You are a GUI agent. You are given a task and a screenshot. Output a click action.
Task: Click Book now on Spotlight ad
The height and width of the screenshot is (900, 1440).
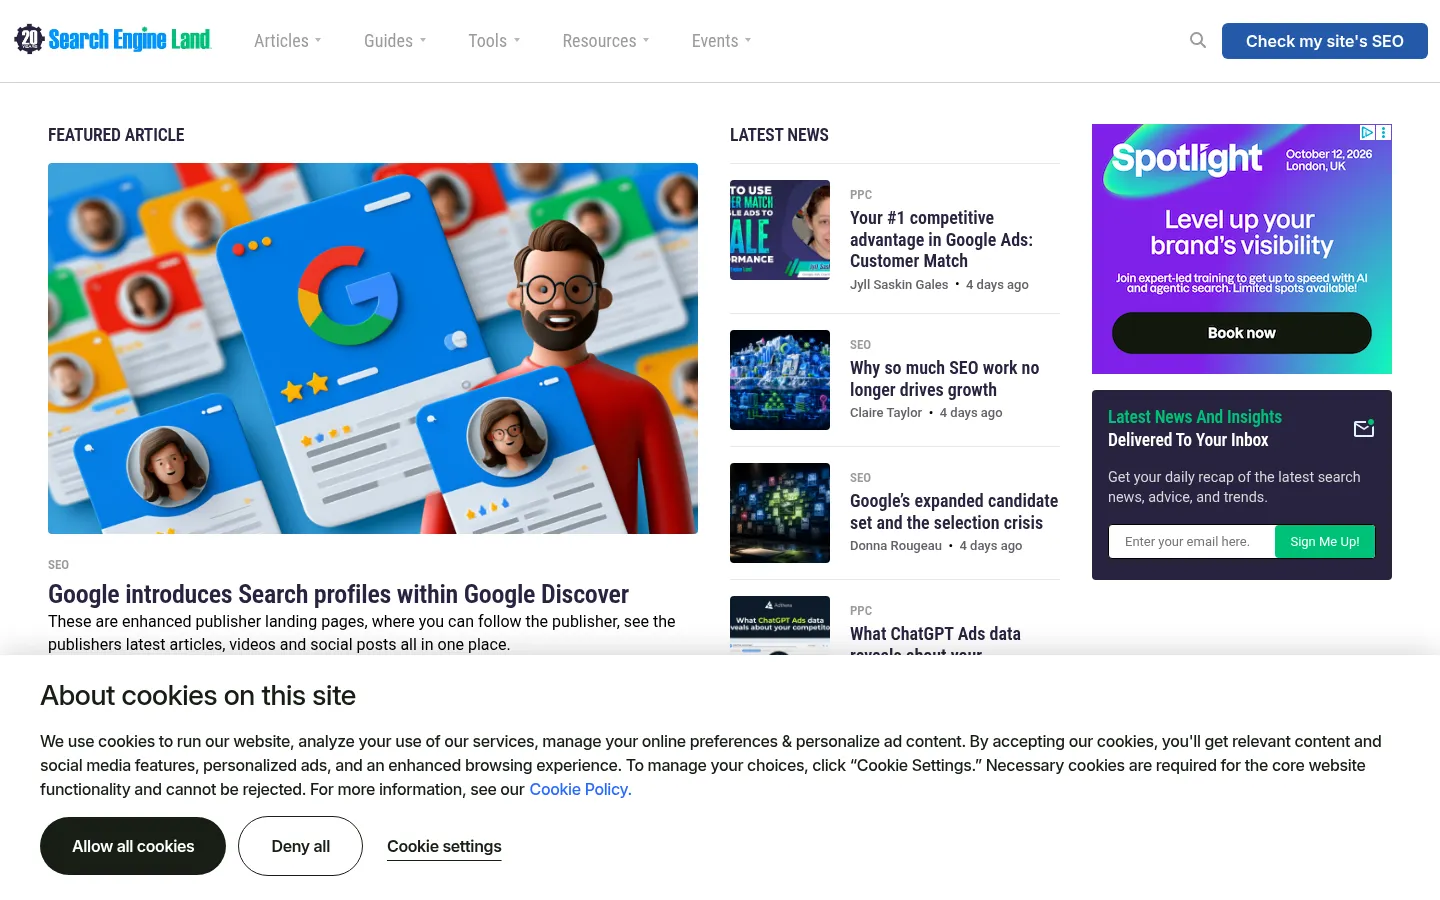(x=1241, y=333)
